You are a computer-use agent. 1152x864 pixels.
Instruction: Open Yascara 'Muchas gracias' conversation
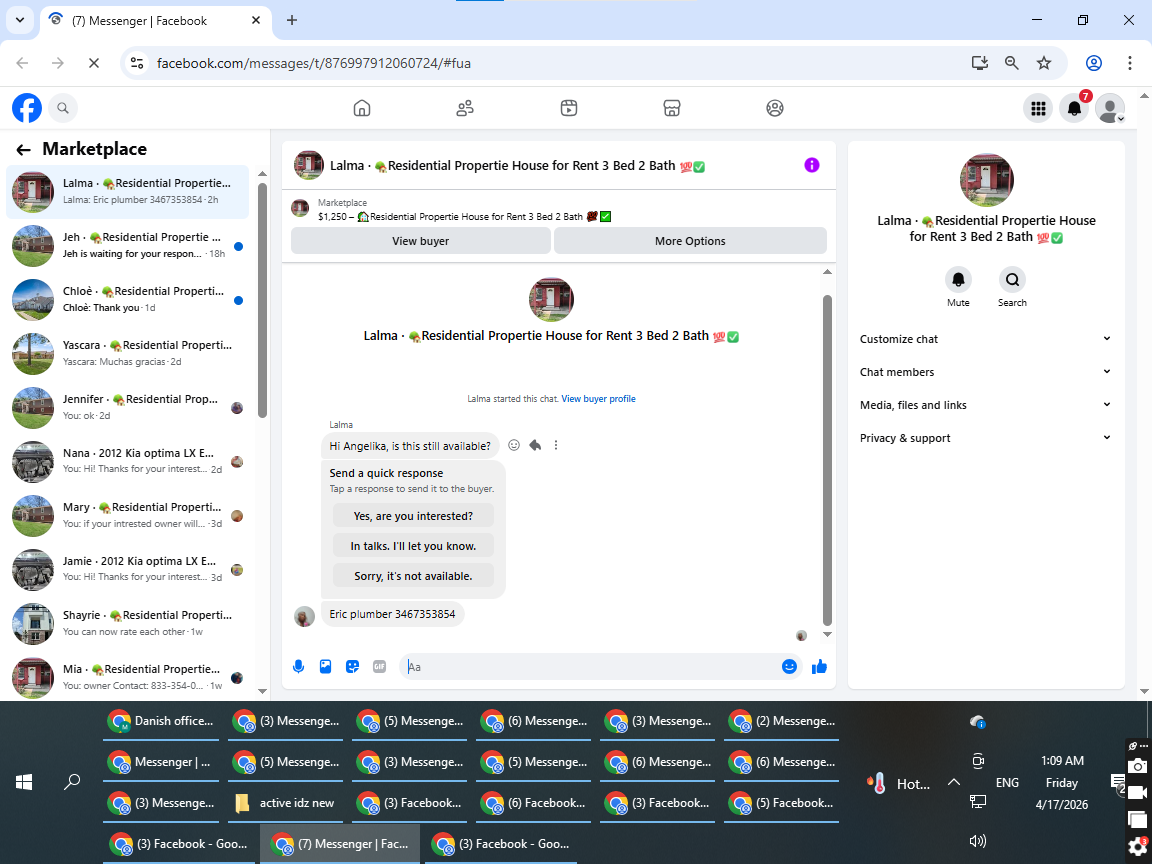[128, 354]
